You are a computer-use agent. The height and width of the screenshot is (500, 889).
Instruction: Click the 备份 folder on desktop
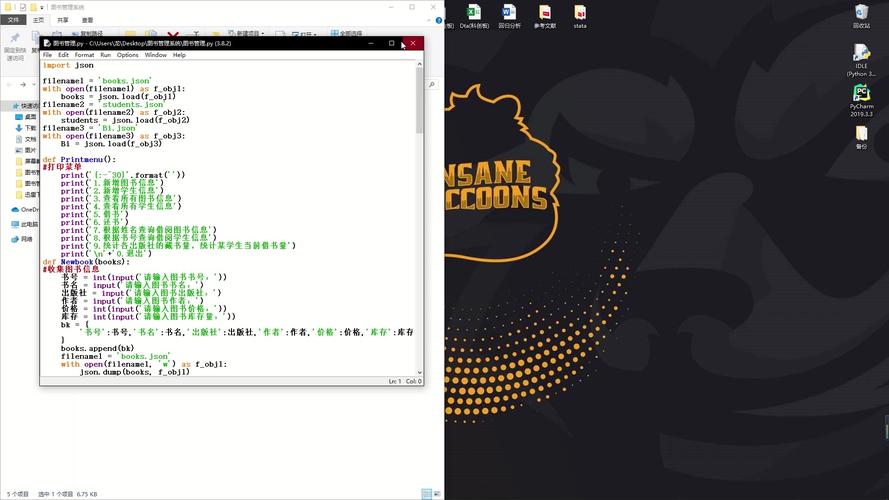tap(861, 137)
